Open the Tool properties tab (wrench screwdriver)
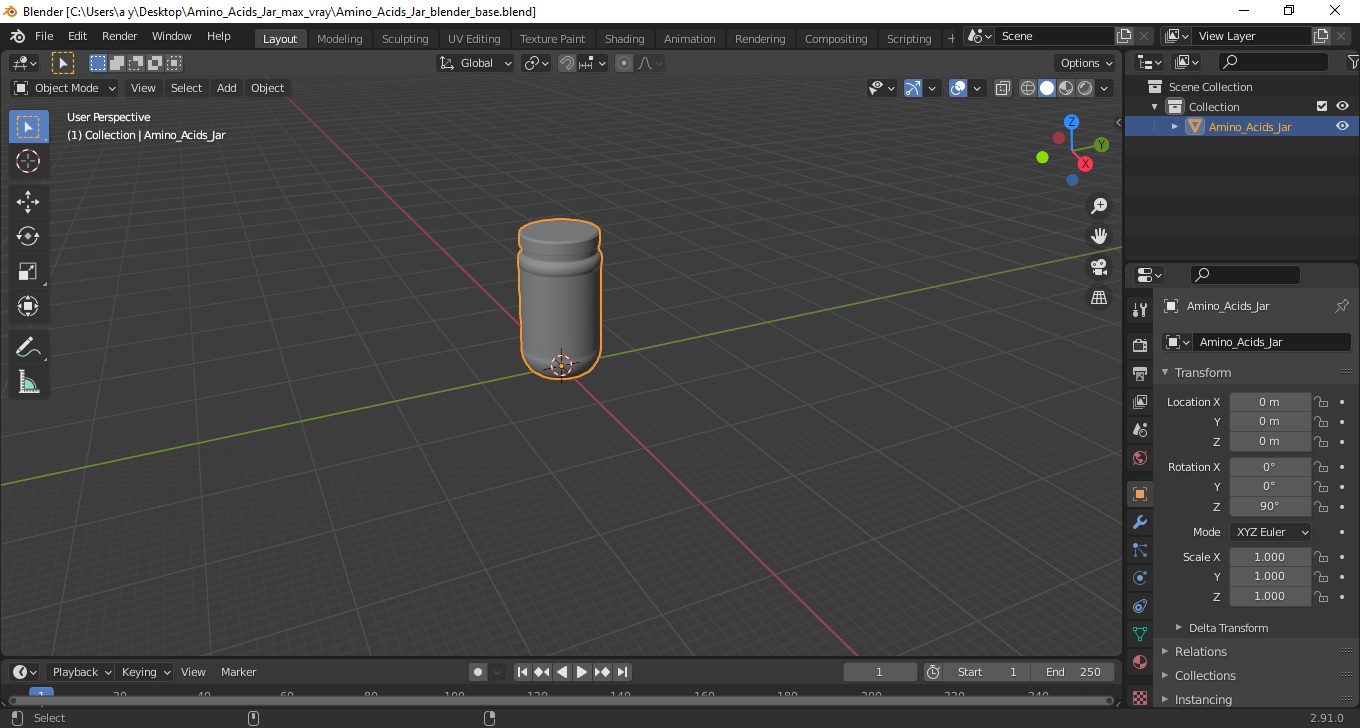1360x728 pixels. (1140, 310)
